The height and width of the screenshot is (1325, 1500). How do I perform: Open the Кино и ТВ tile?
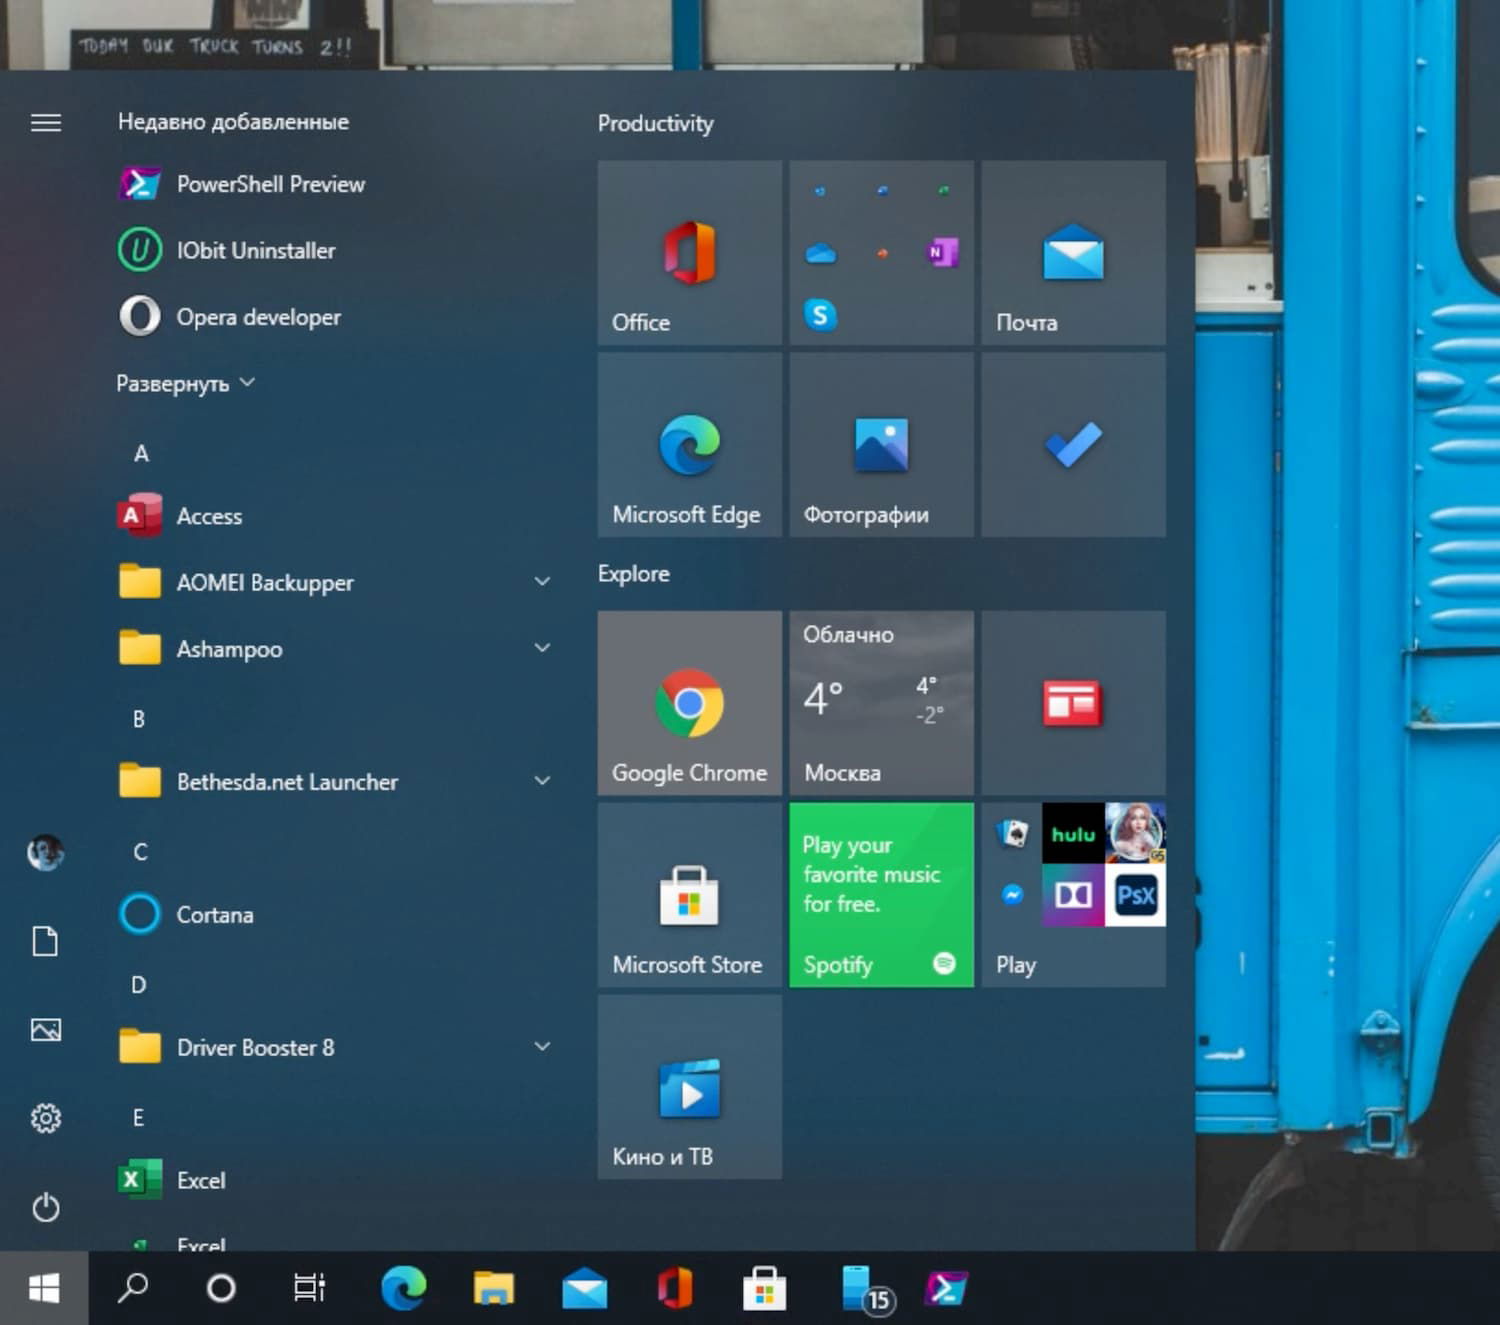pyautogui.click(x=689, y=1087)
